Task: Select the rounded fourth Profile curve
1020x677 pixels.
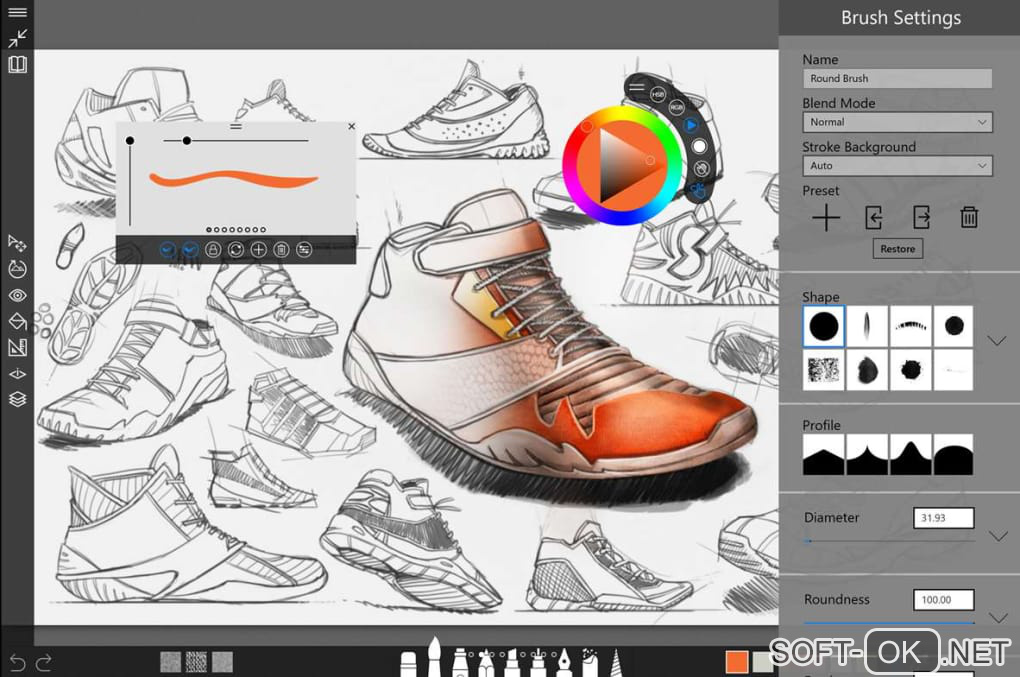Action: click(x=953, y=455)
